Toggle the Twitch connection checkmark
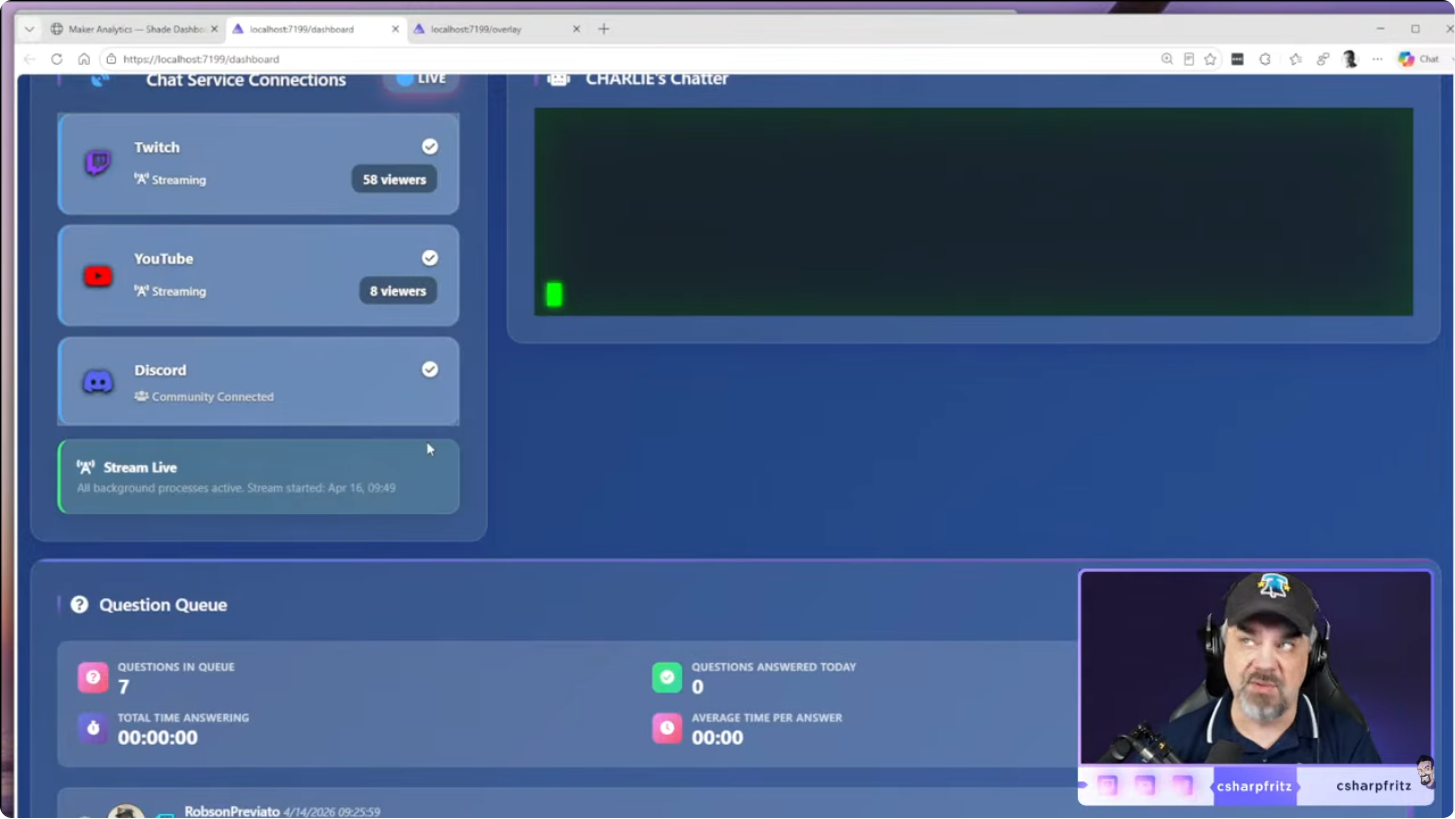 point(430,147)
